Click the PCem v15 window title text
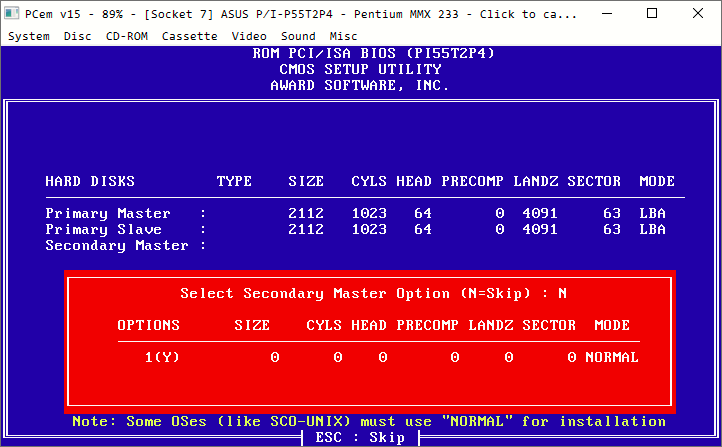 click(300, 14)
